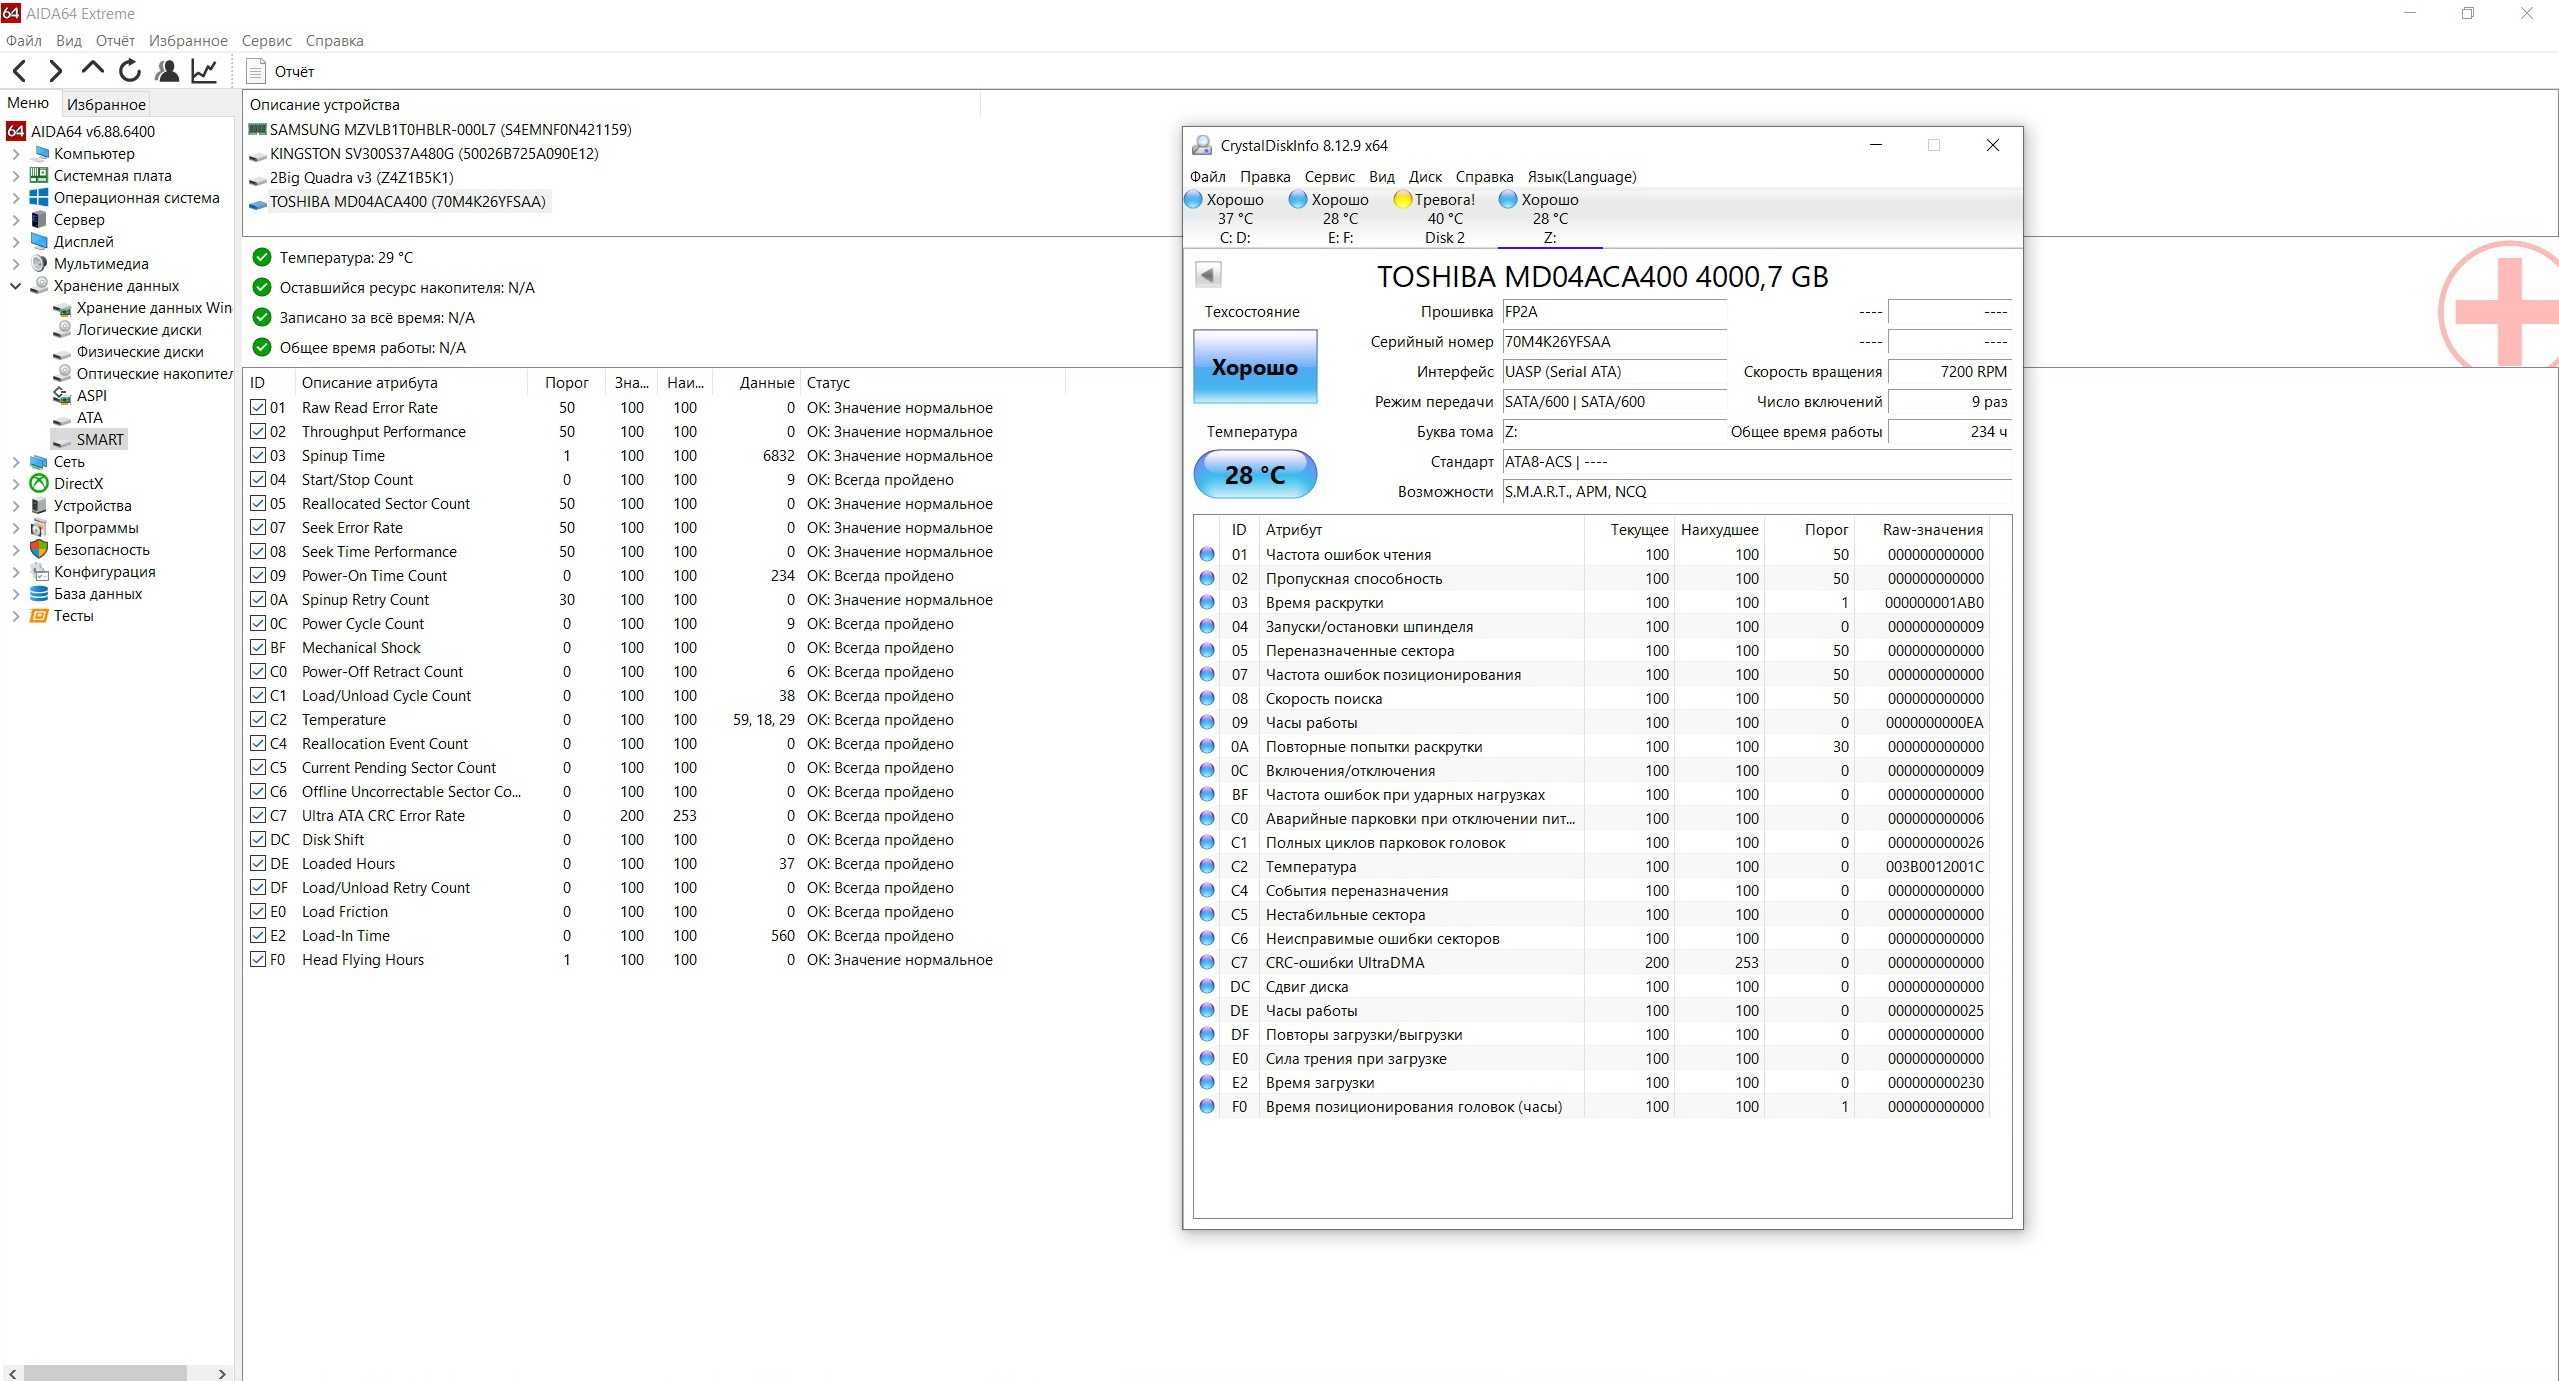2559x1381 pixels.
Task: Open the AIDA64 user profile toolbar icon
Action: (x=168, y=70)
